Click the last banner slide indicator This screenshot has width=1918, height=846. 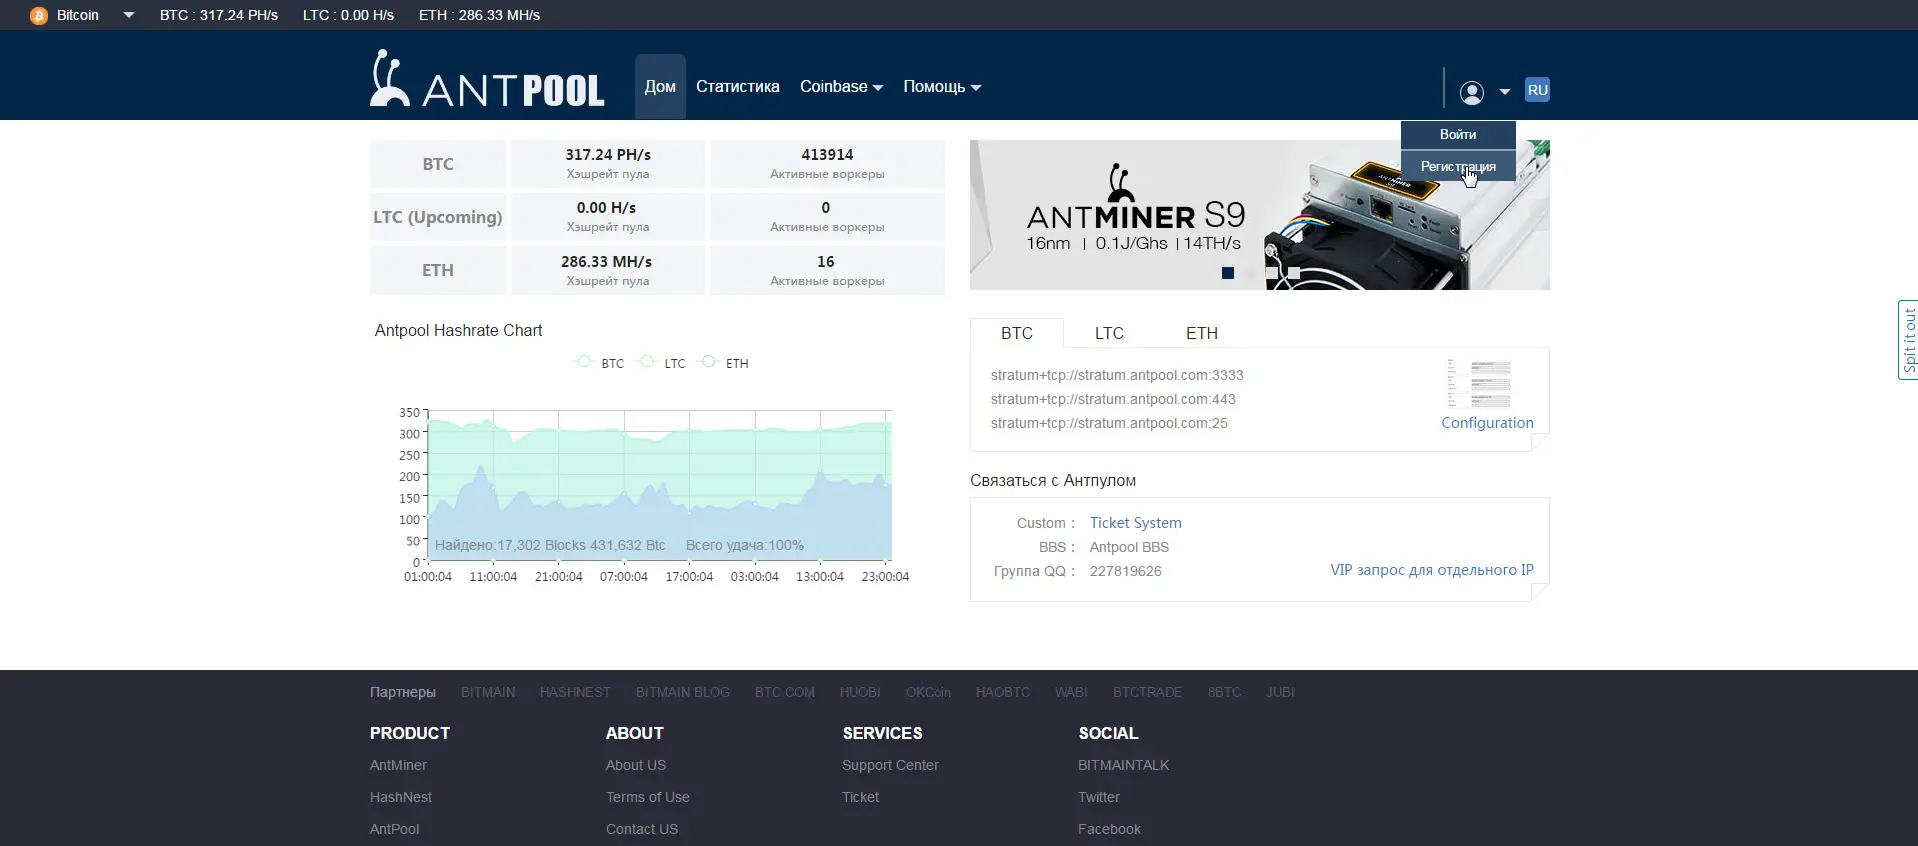point(1293,273)
